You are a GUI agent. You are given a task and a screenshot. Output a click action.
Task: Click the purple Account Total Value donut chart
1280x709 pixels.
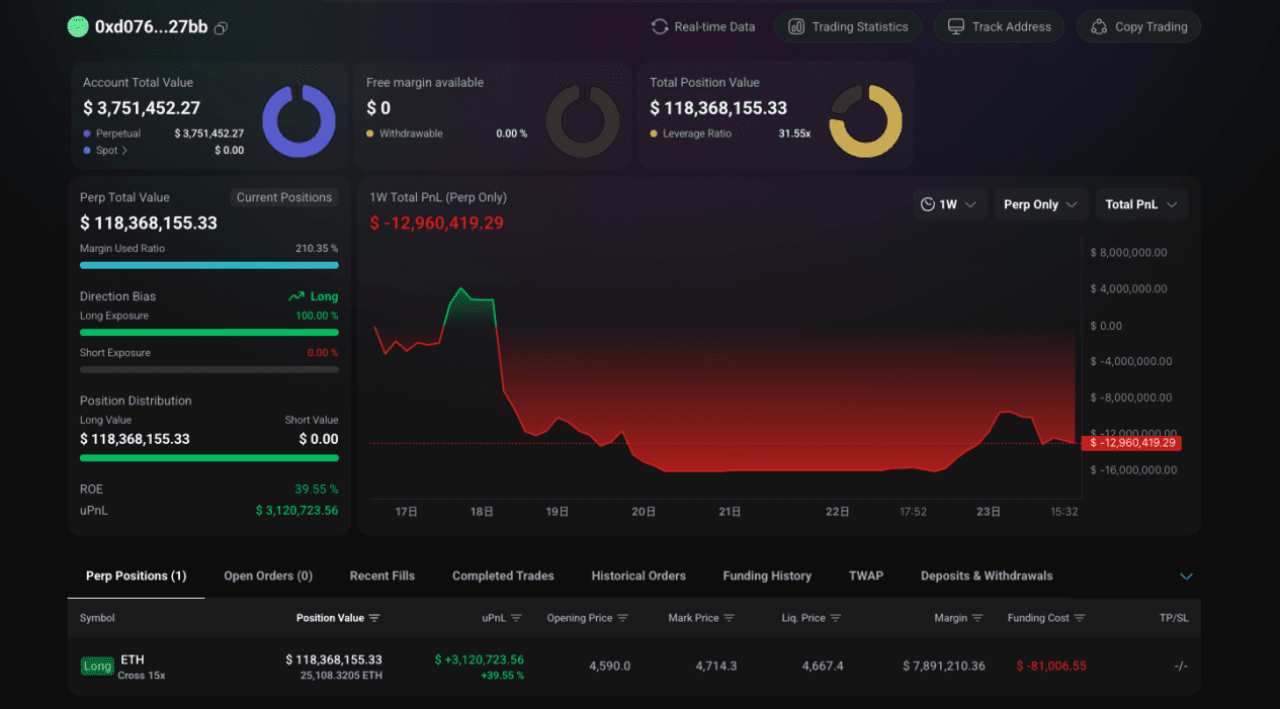click(x=299, y=122)
